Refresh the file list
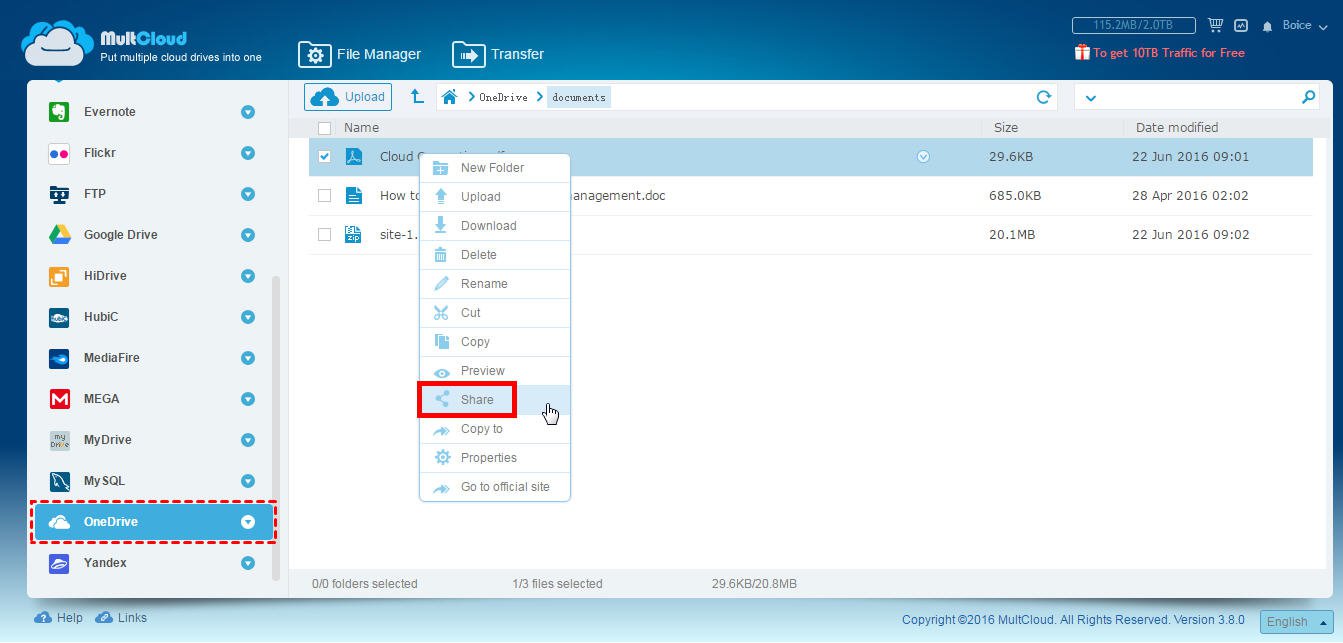This screenshot has width=1343, height=643. (1044, 97)
